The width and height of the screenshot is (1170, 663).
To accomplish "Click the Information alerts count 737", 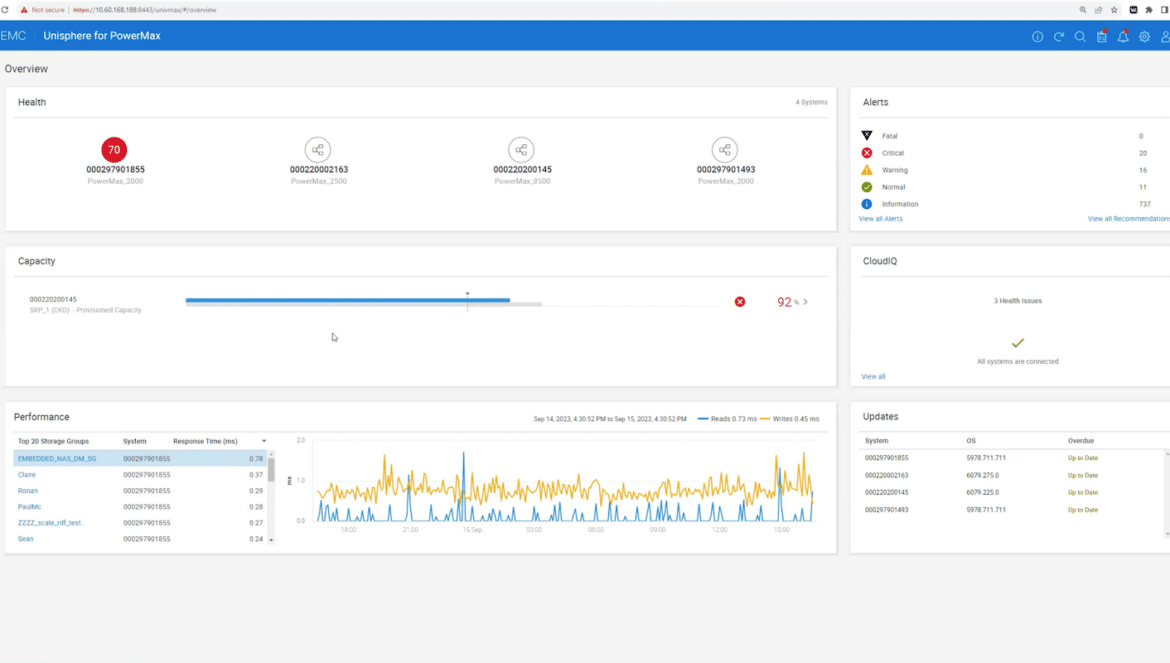I will [x=1145, y=204].
